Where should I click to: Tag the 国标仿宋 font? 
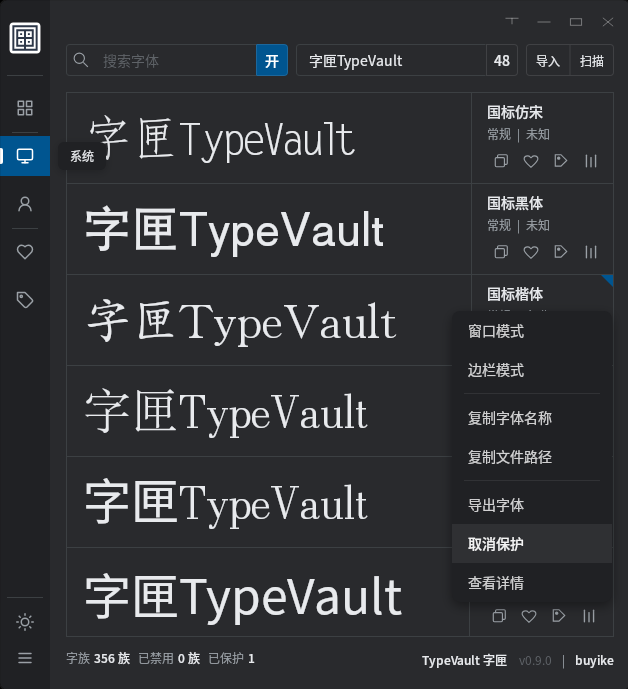click(560, 161)
